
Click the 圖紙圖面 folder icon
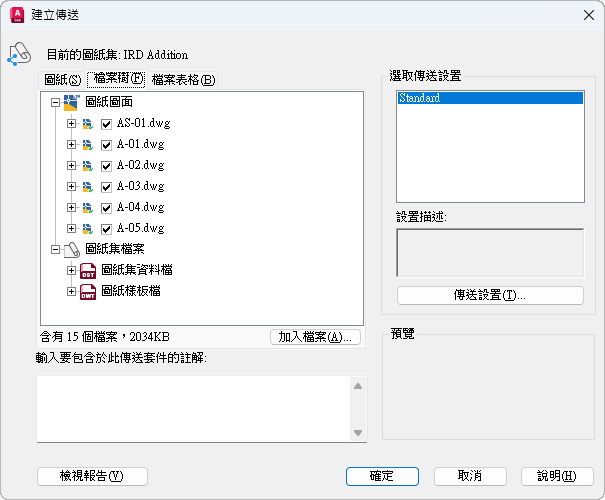(72, 102)
